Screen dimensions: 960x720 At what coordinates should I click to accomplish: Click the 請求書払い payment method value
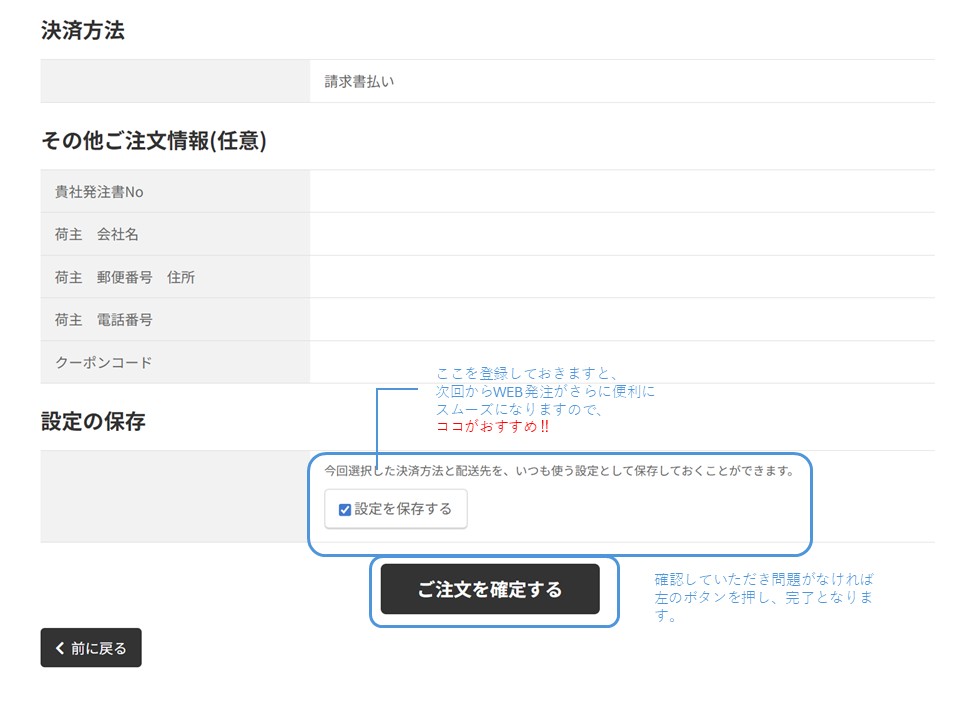click(359, 82)
